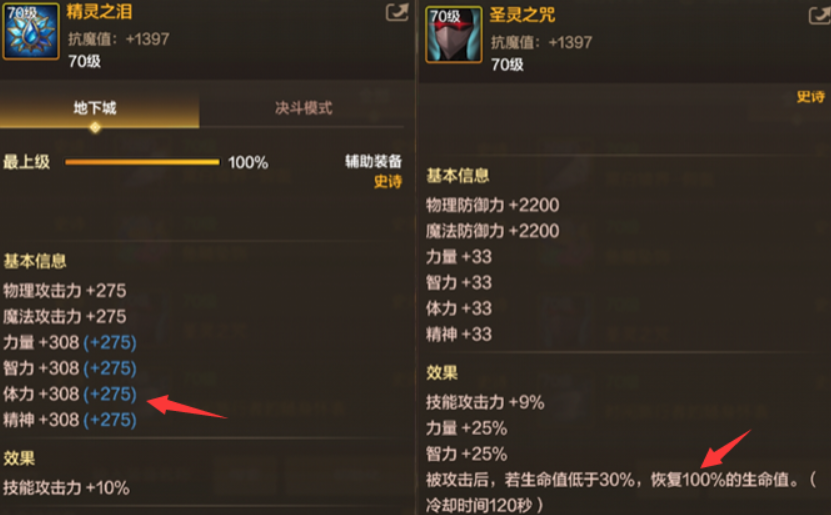Click the left 基本信息 section header
The width and height of the screenshot is (831, 515).
[35, 261]
